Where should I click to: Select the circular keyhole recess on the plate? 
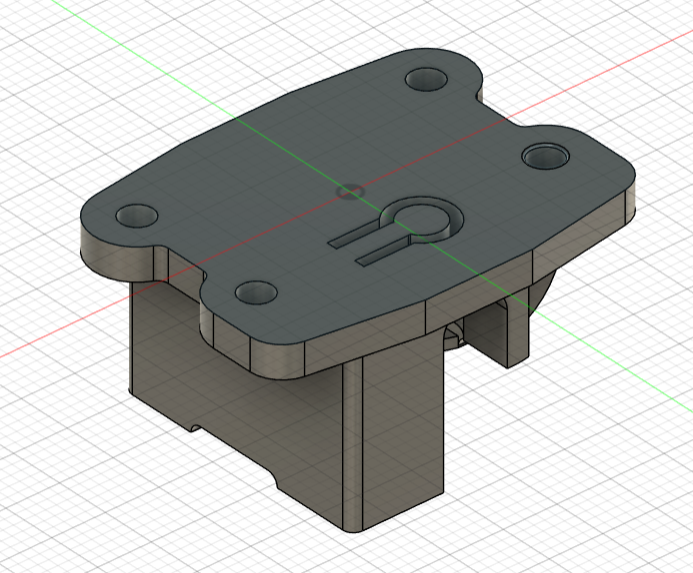click(422, 218)
